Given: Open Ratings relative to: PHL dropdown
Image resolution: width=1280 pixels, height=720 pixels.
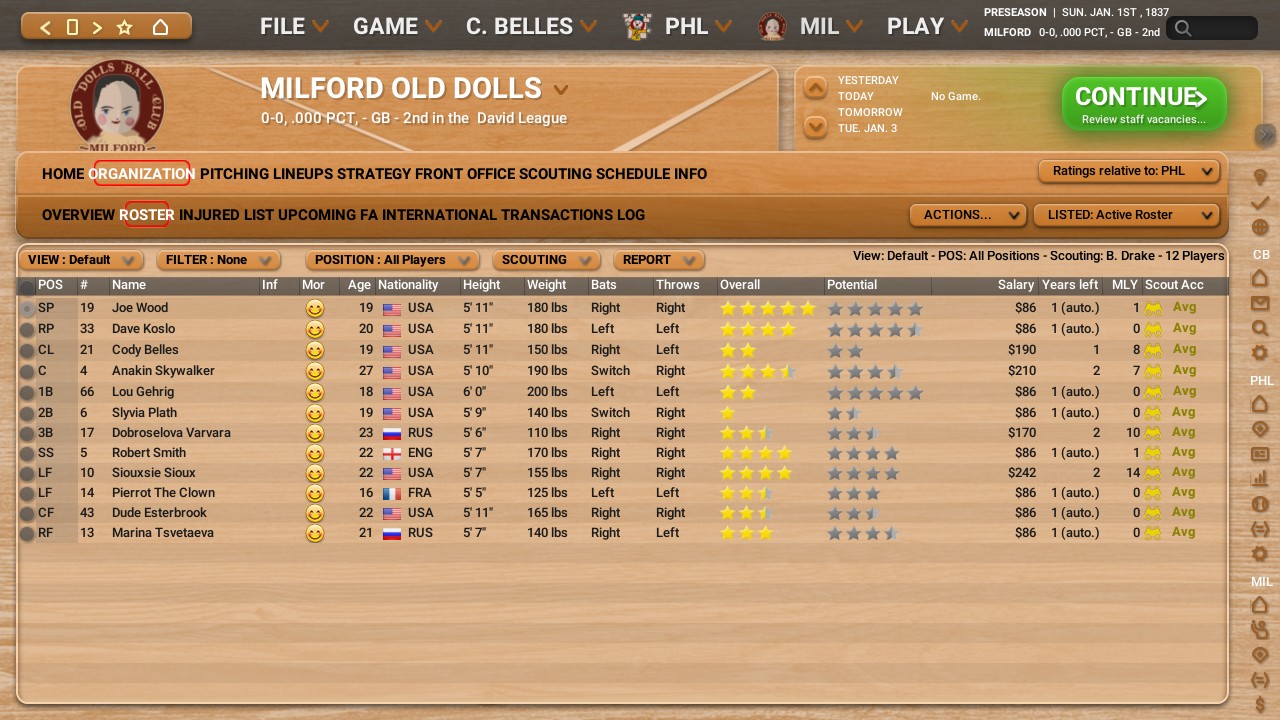Looking at the screenshot, I should click(x=1129, y=171).
